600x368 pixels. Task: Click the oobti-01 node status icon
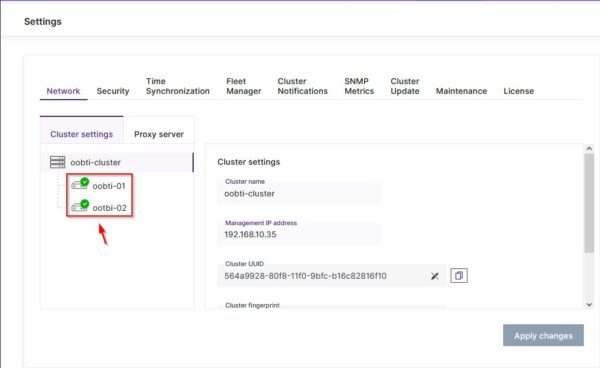click(80, 184)
